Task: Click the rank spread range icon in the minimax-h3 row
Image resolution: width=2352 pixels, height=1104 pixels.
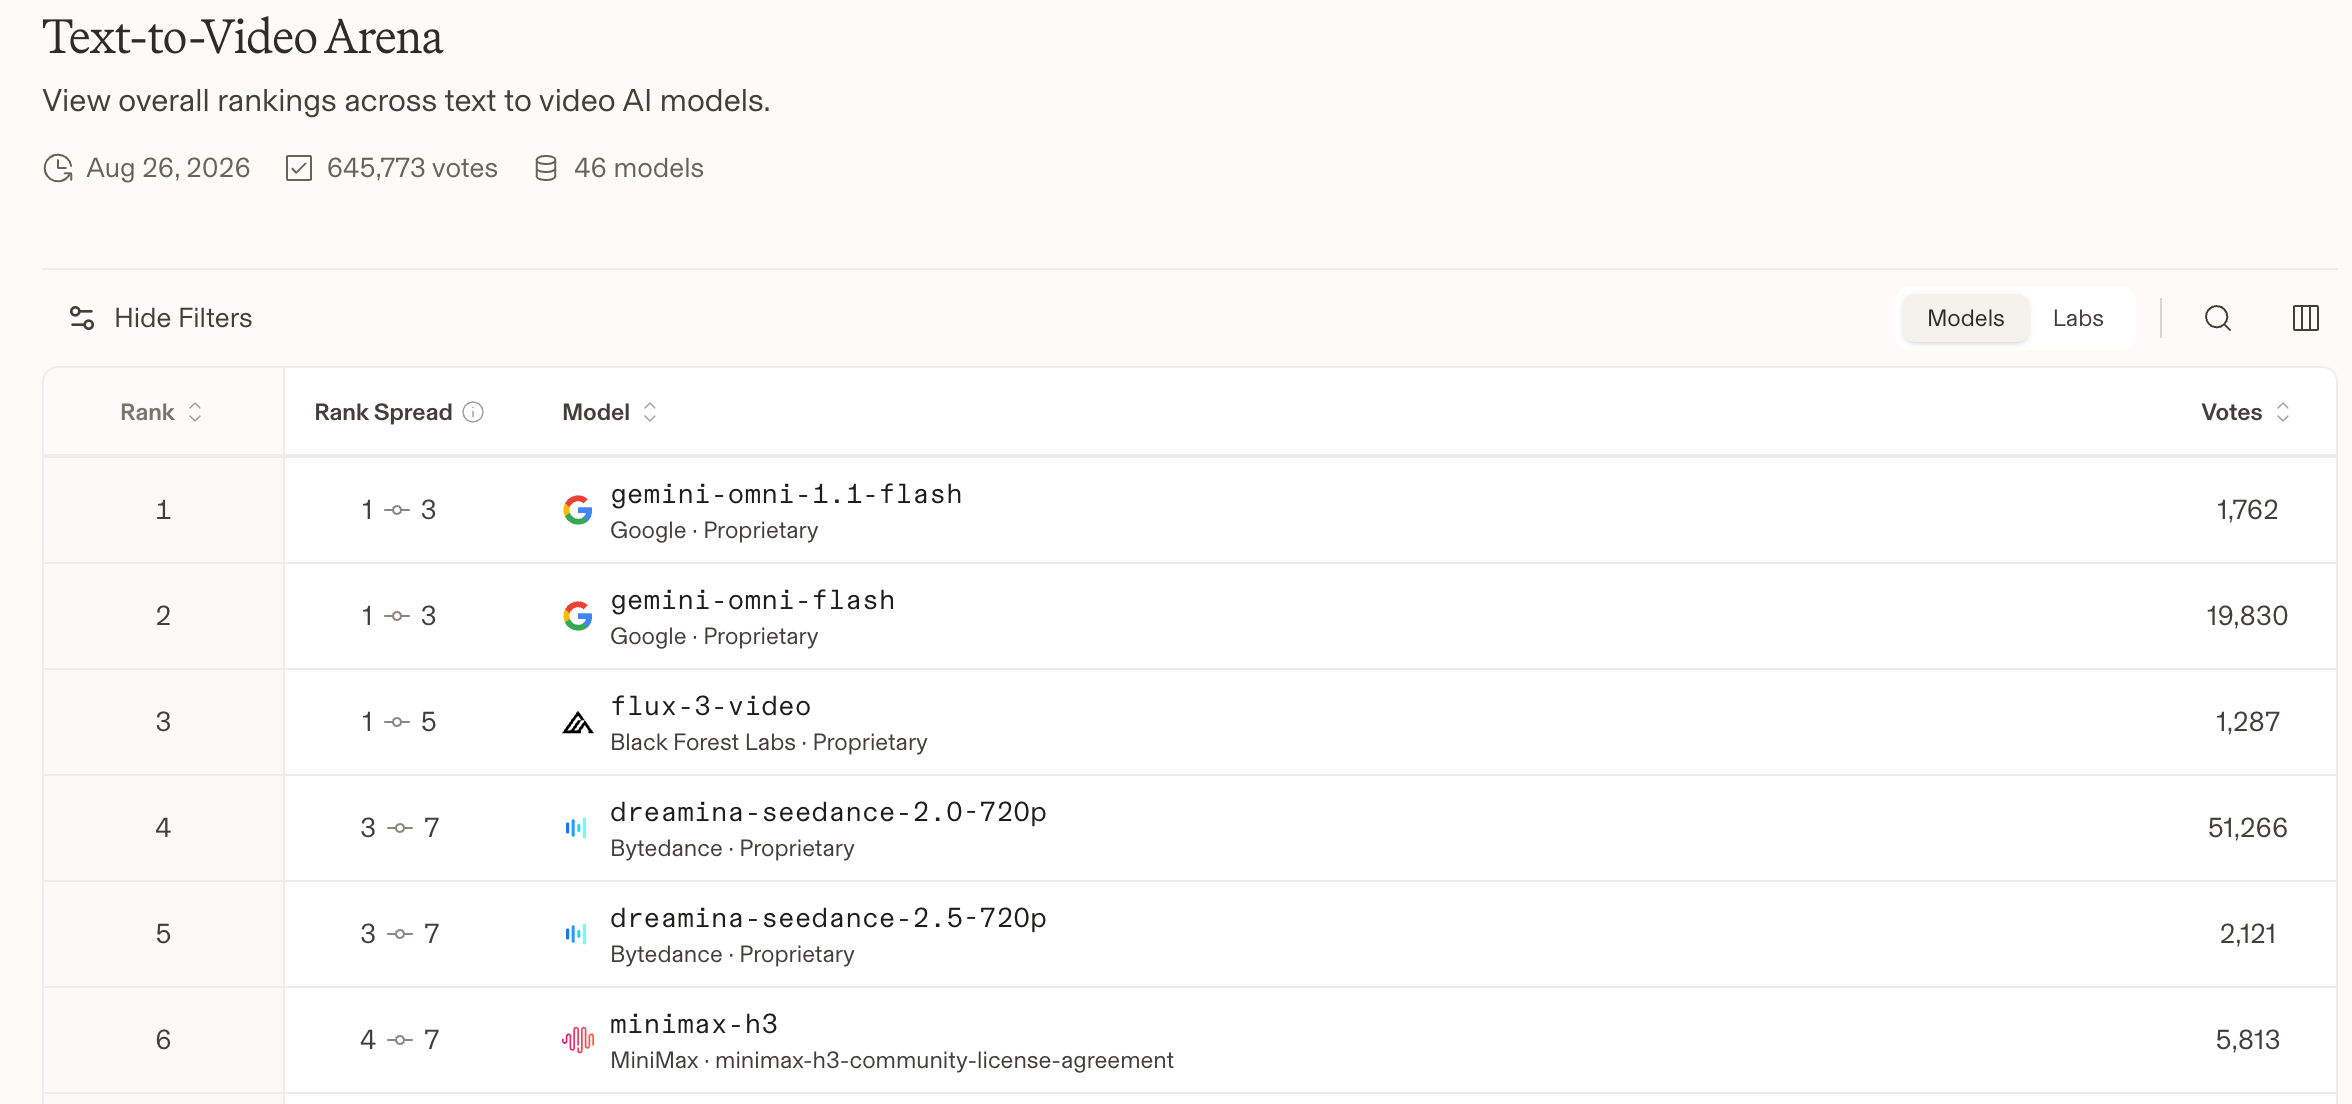Action: pos(400,1040)
